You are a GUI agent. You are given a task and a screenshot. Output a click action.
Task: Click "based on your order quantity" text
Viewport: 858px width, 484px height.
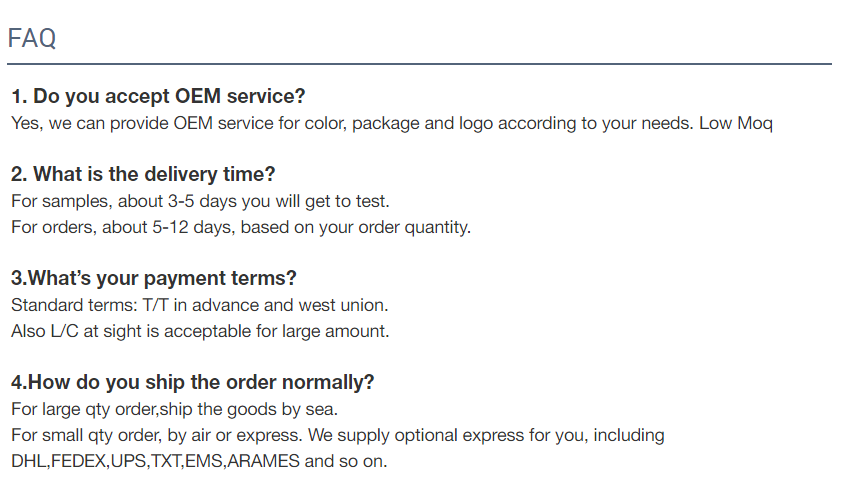356,227
